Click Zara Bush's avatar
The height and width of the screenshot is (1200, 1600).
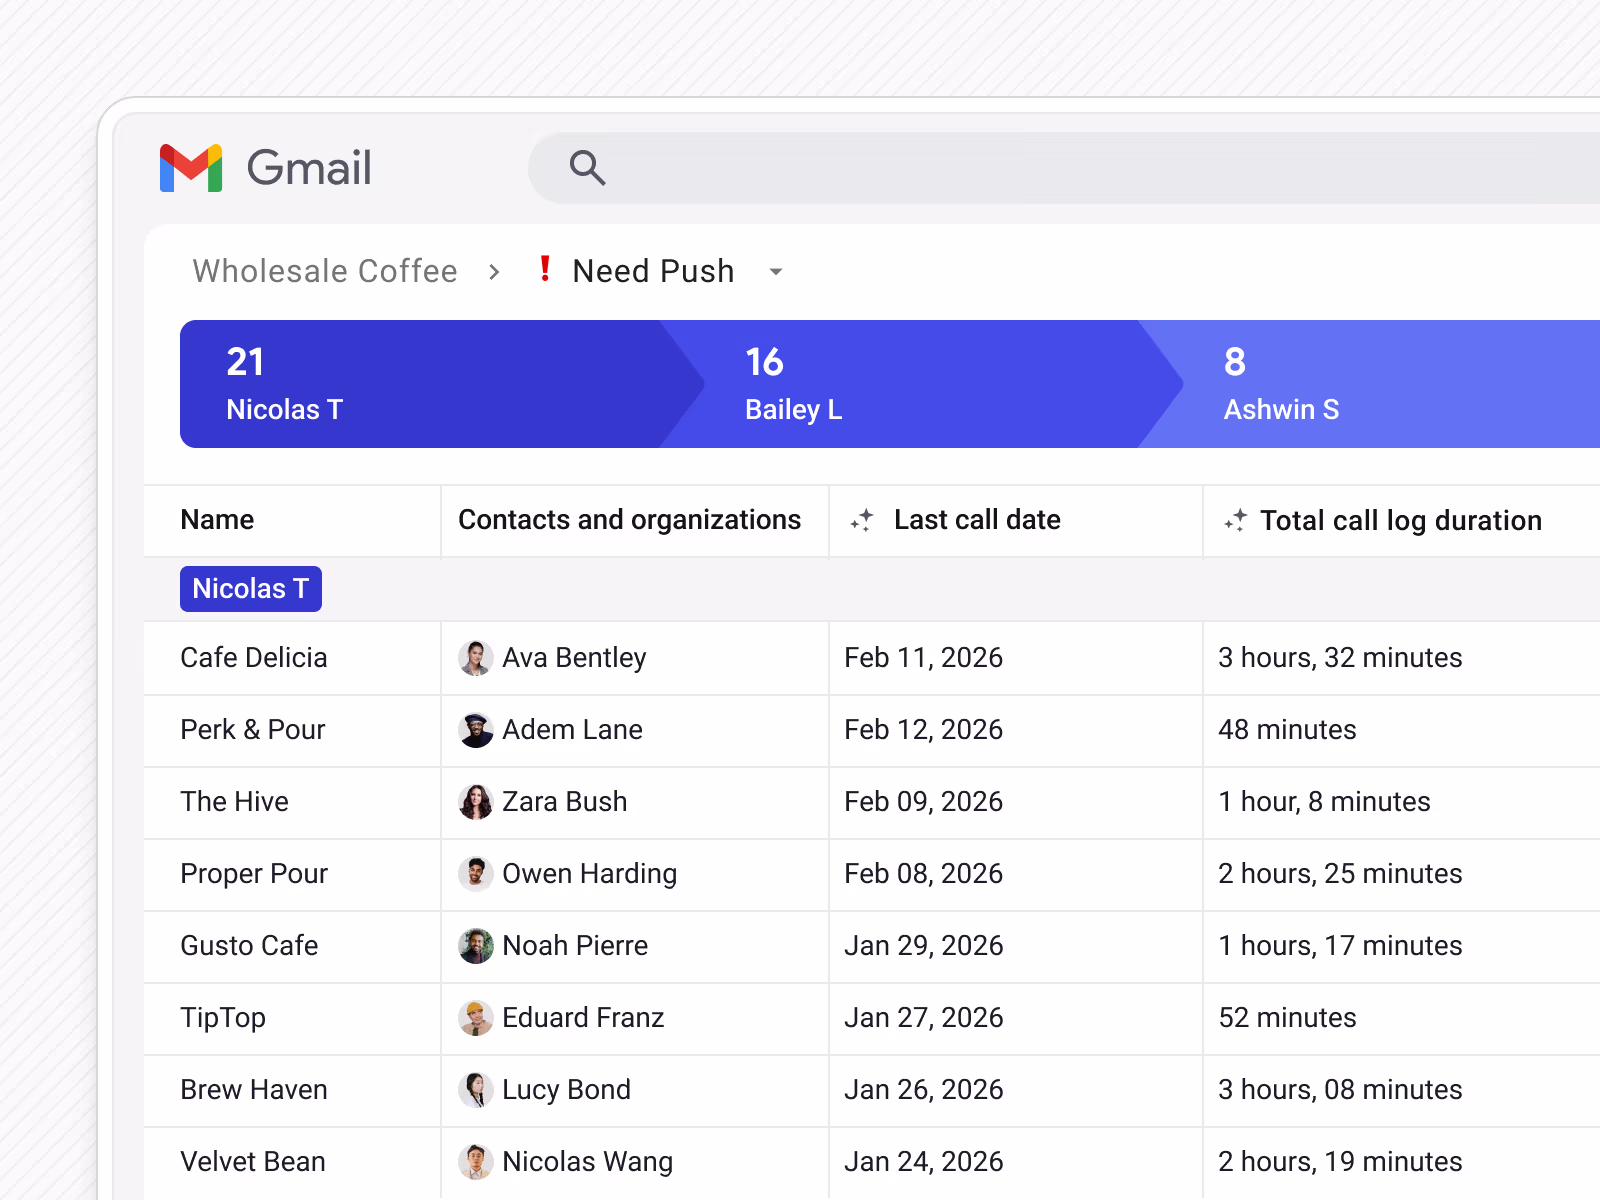[x=476, y=802]
